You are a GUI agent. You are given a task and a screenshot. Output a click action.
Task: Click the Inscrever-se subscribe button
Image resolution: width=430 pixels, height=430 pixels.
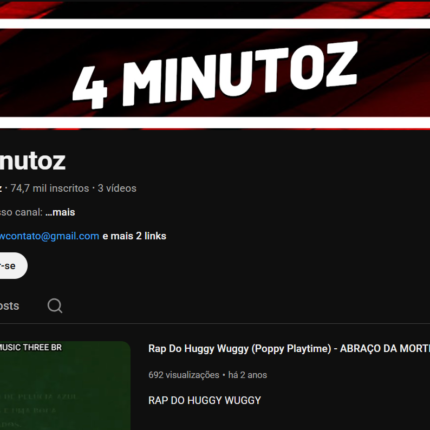(13, 266)
